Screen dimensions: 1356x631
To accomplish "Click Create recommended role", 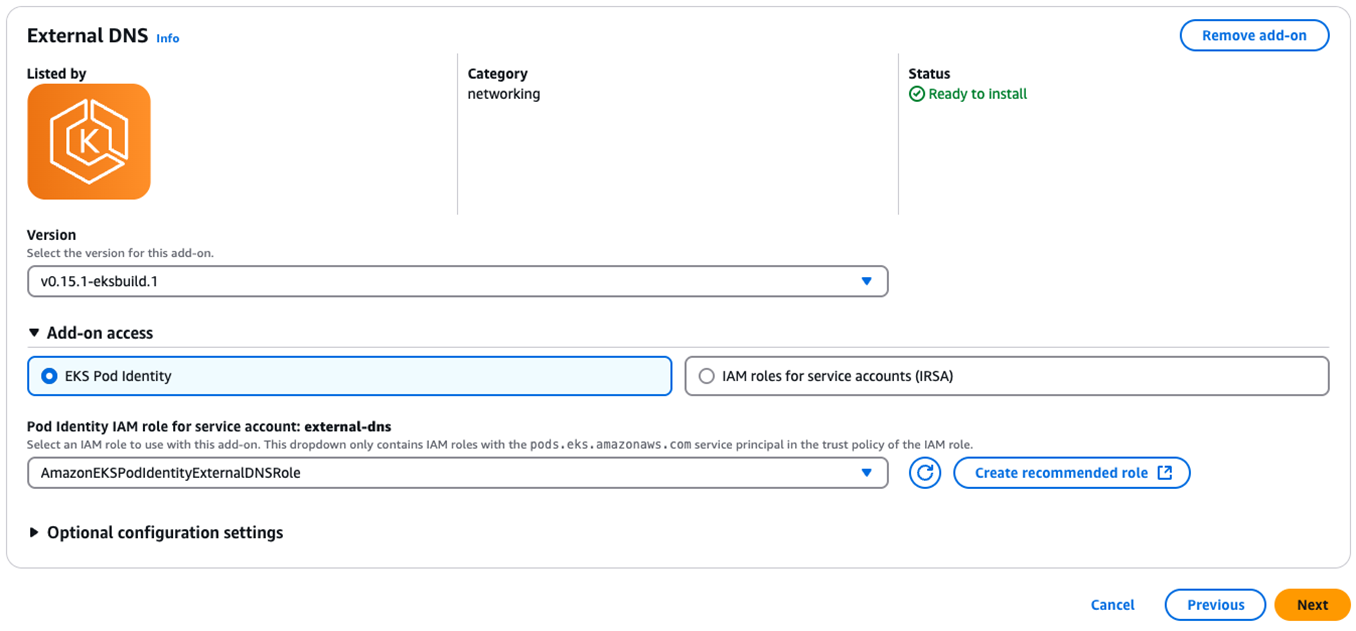I will pyautogui.click(x=1072, y=472).
